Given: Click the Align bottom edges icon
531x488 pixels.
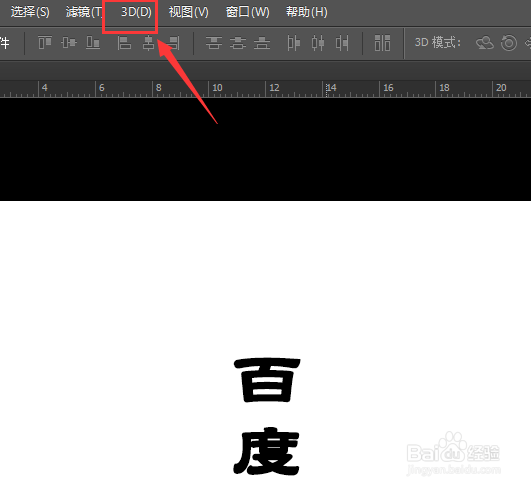Looking at the screenshot, I should tap(93, 43).
